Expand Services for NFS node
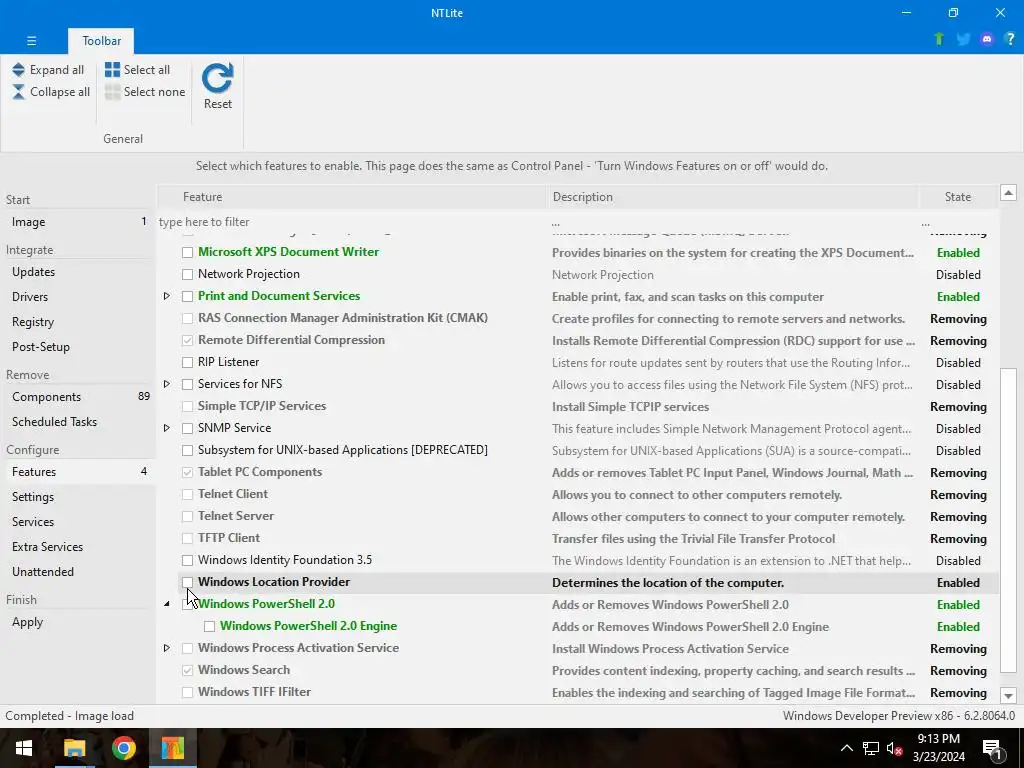Screen dimensions: 1024x768 pyautogui.click(x=167, y=384)
